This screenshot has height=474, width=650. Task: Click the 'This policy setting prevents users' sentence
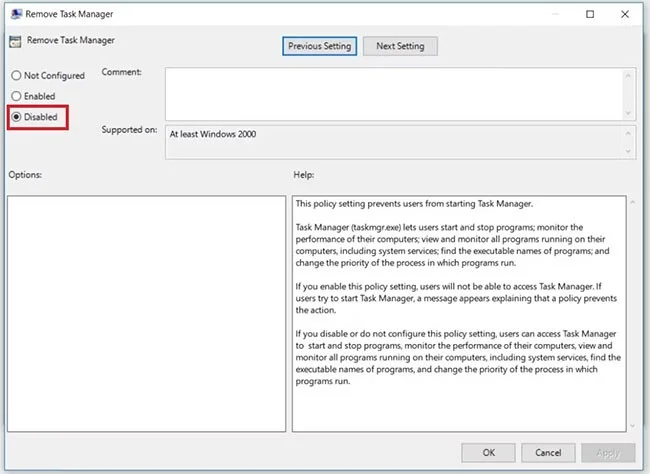tap(414, 204)
